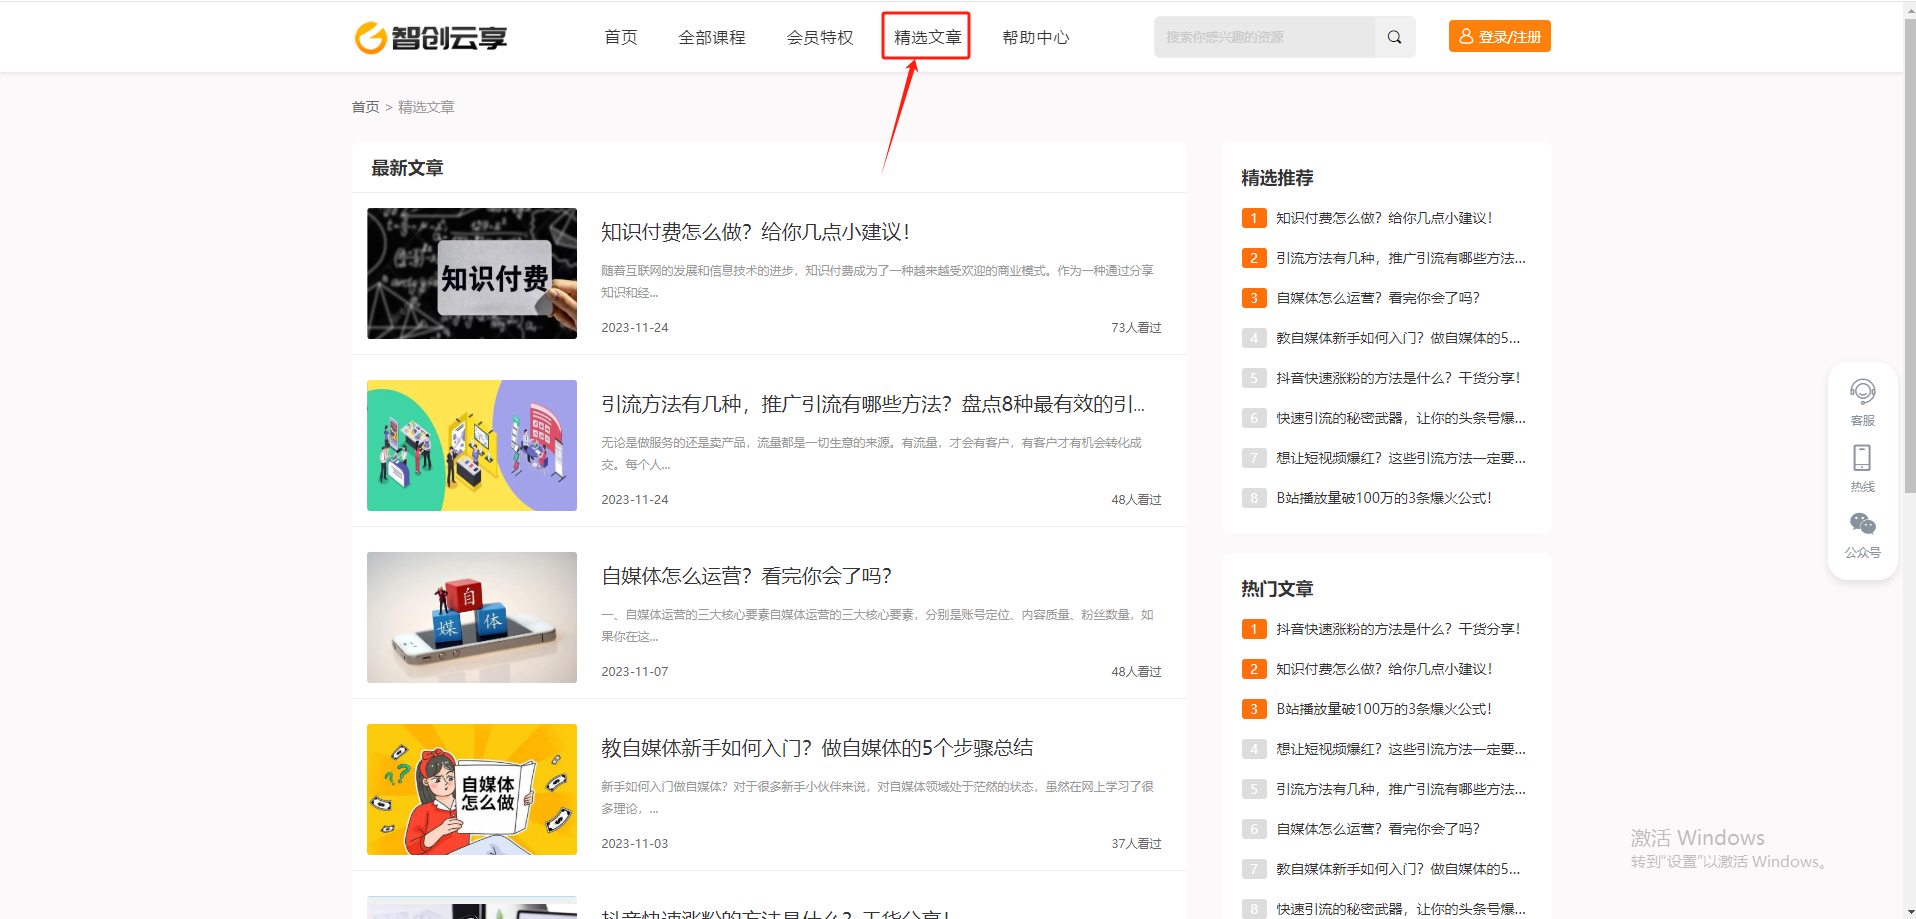Open 热门文章 item B站播放量破100万
Viewport: 1916px width, 919px height.
point(1384,709)
